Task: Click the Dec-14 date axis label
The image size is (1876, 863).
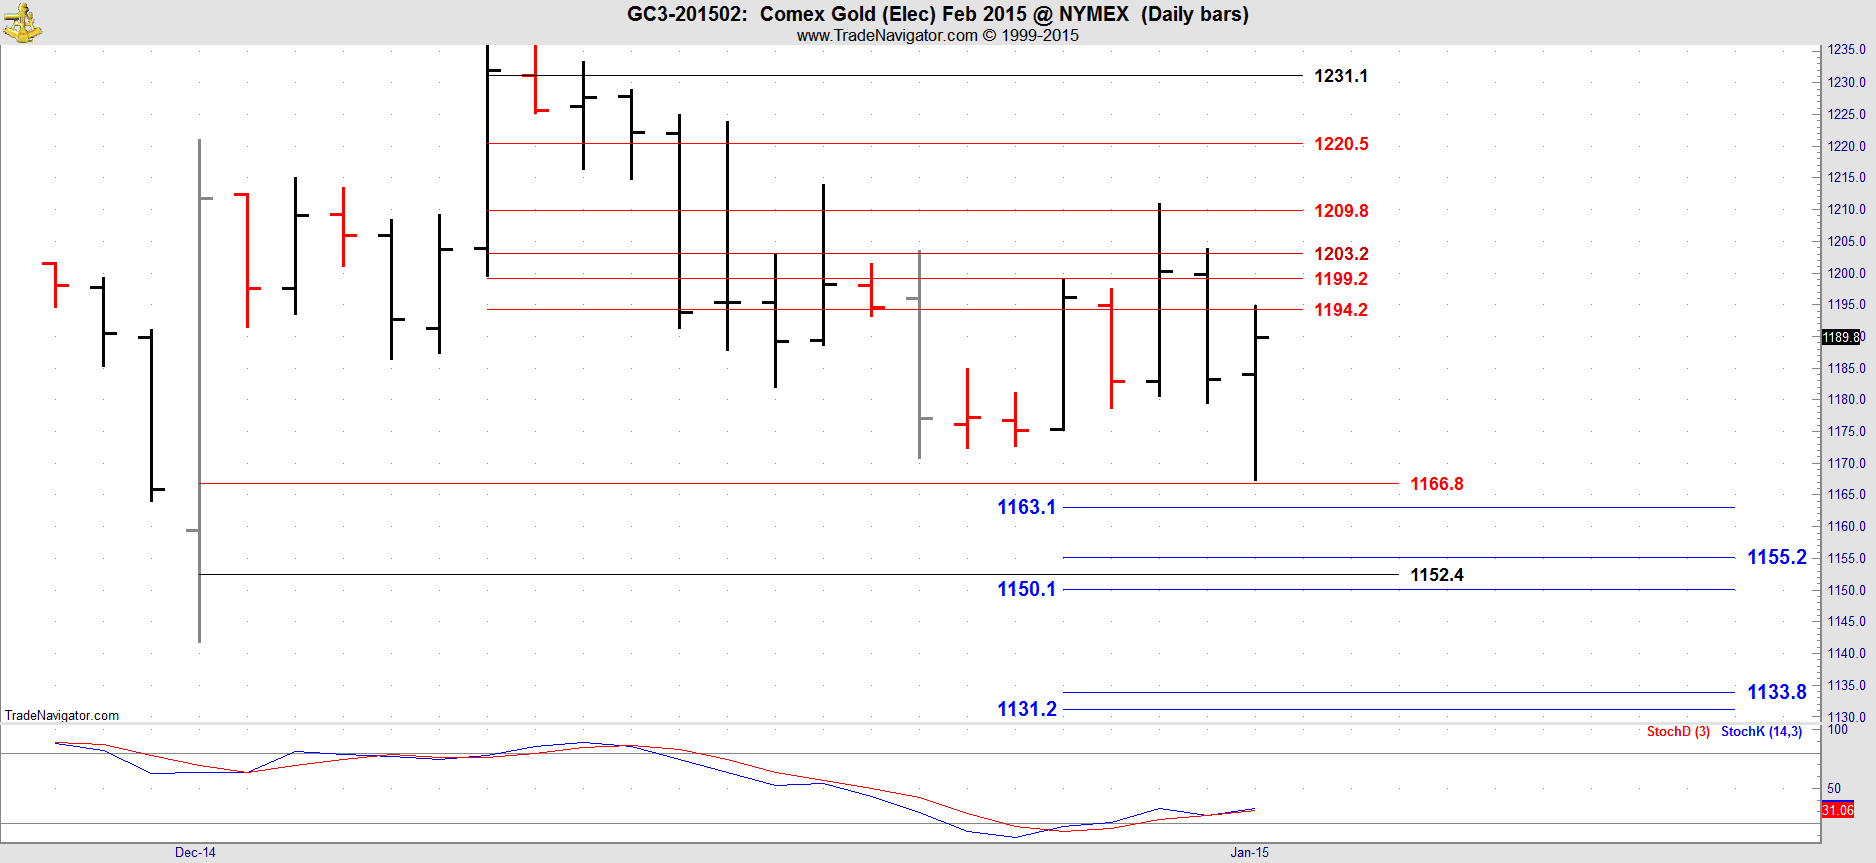Action: pos(195,852)
